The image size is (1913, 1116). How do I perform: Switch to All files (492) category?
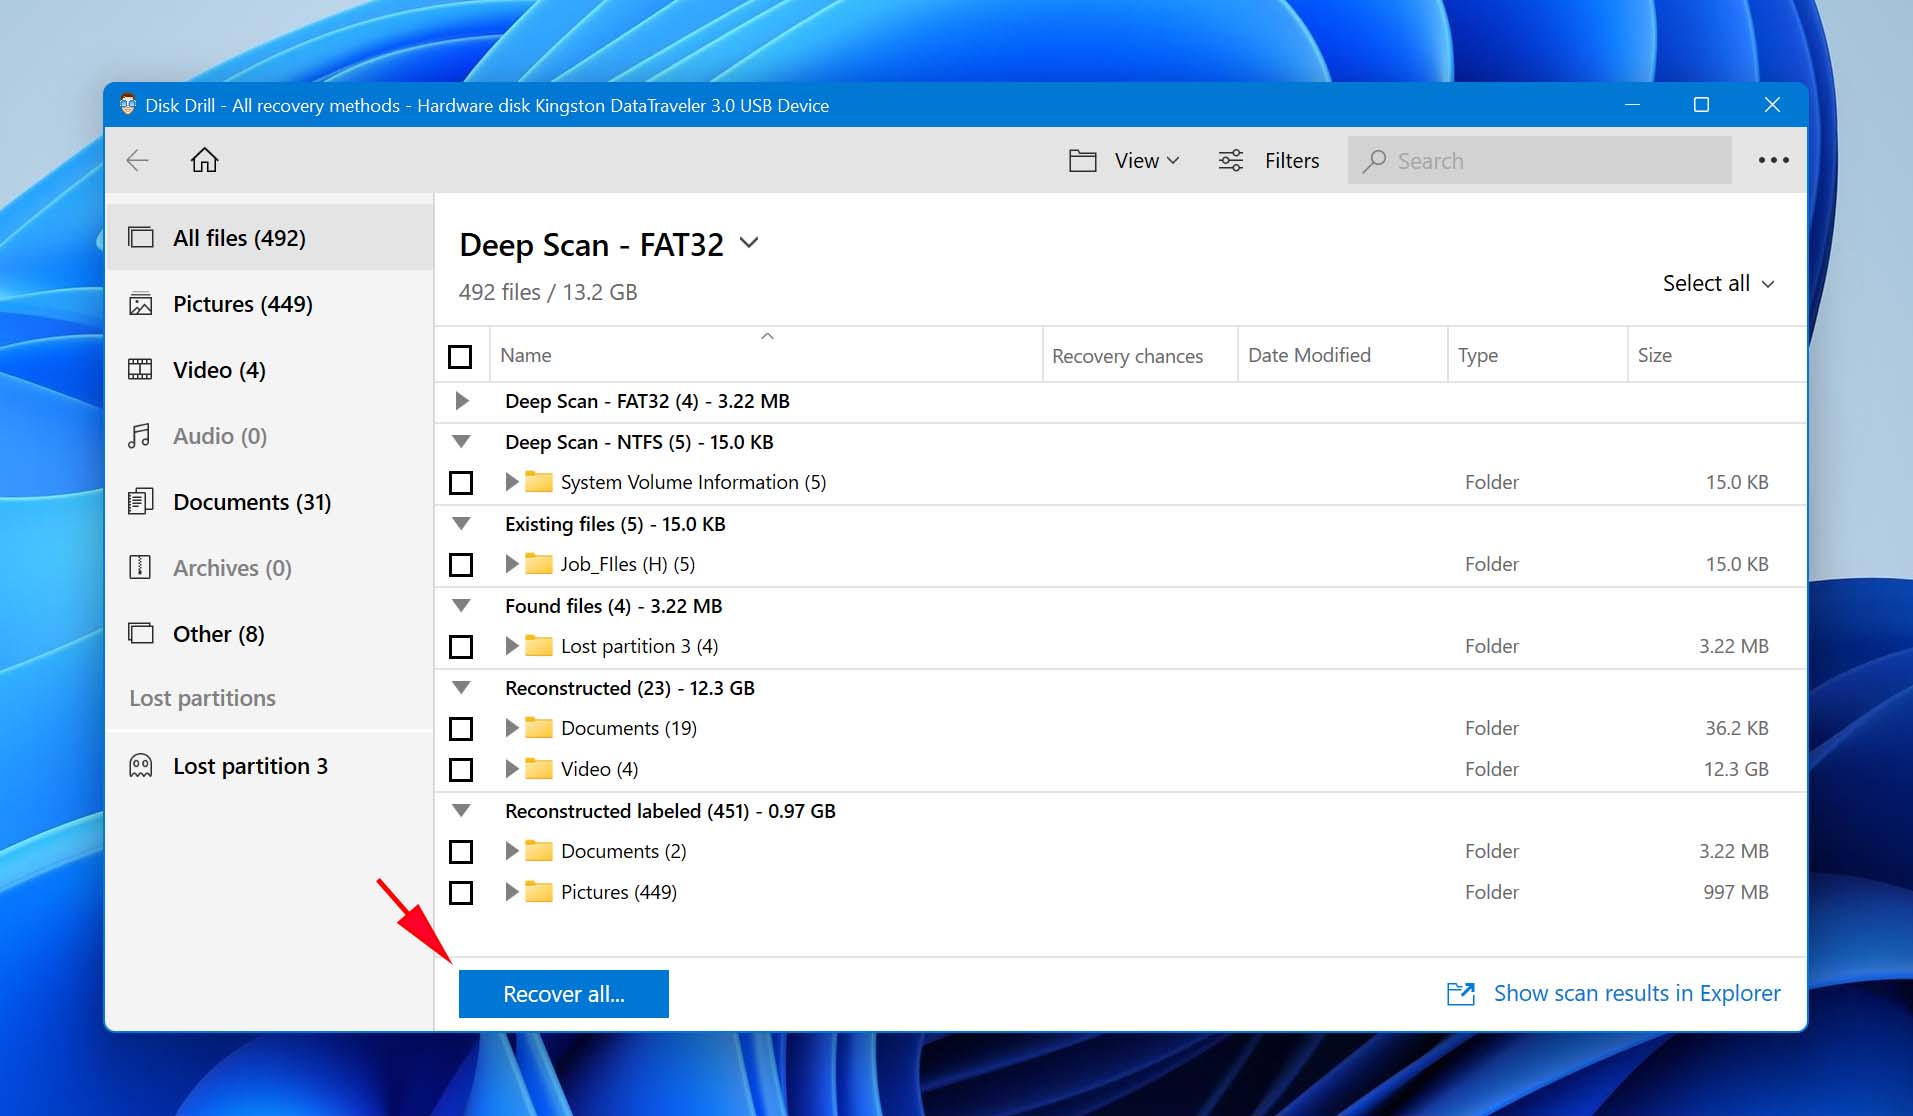tap(239, 238)
